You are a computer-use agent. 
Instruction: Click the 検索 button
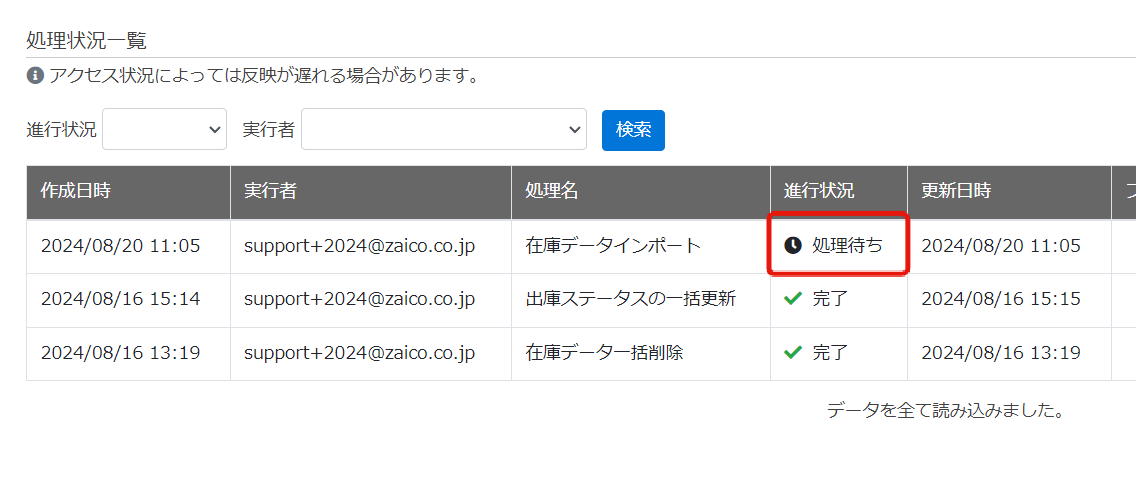point(633,130)
